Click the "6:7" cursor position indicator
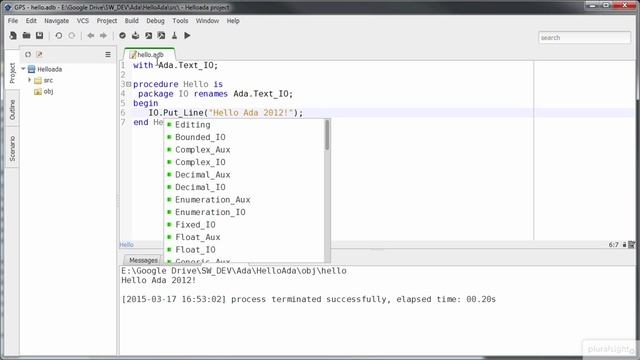 [x=613, y=245]
